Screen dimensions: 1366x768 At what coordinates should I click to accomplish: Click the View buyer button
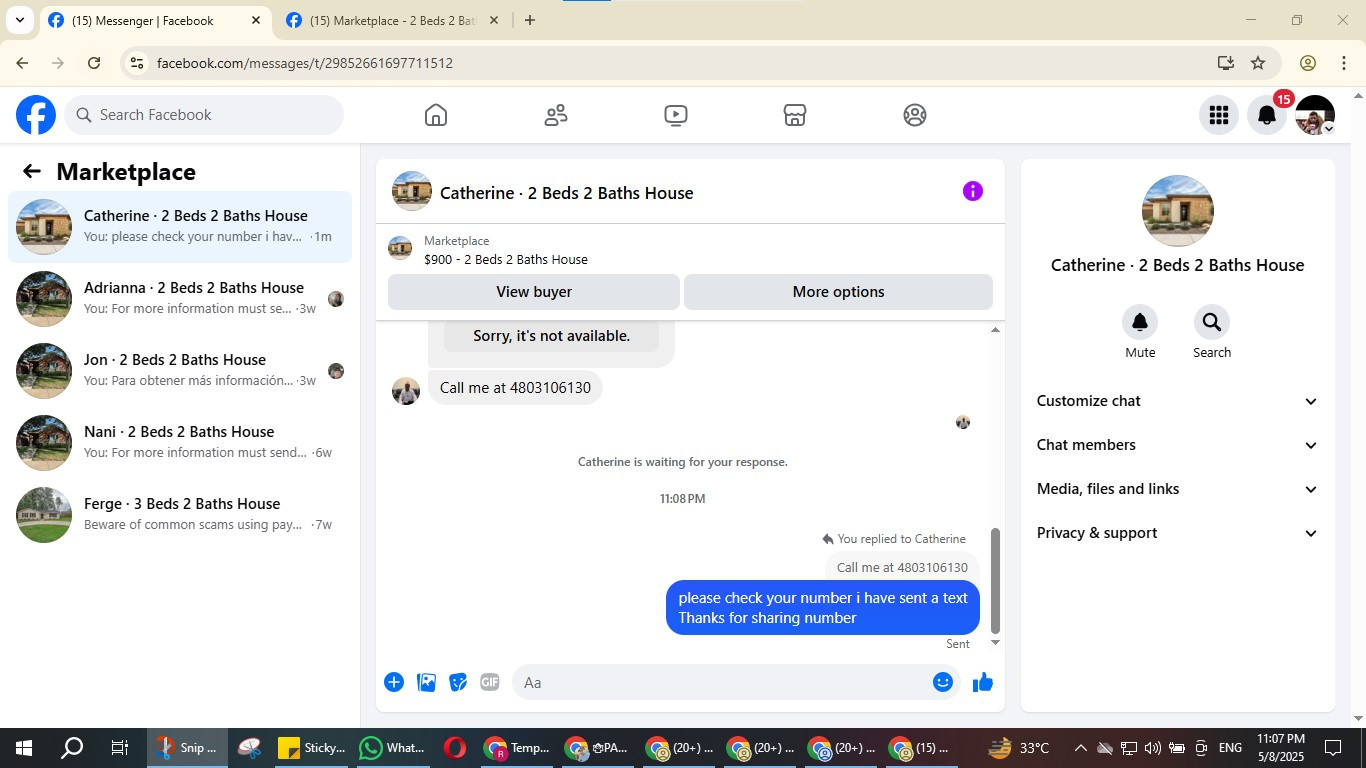534,292
